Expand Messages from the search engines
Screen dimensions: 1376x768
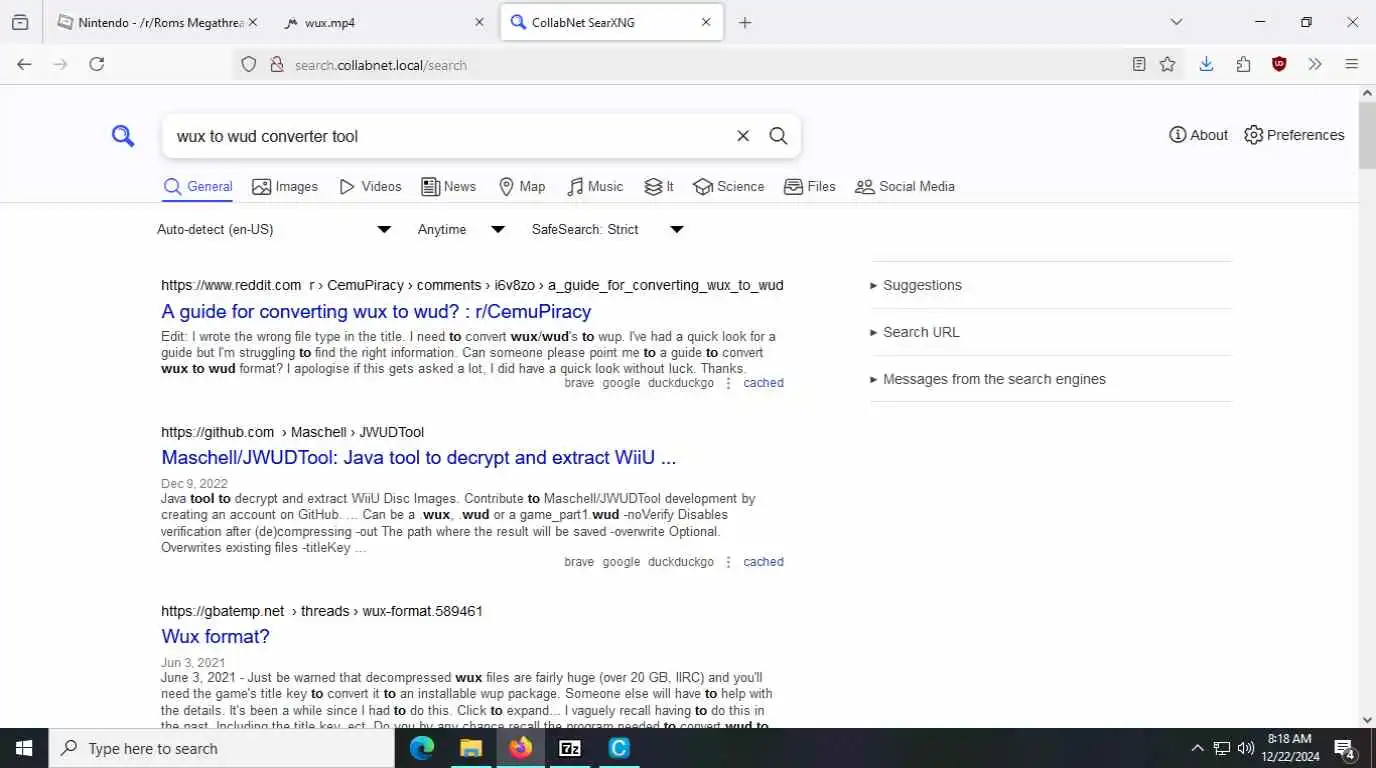pos(1051,379)
